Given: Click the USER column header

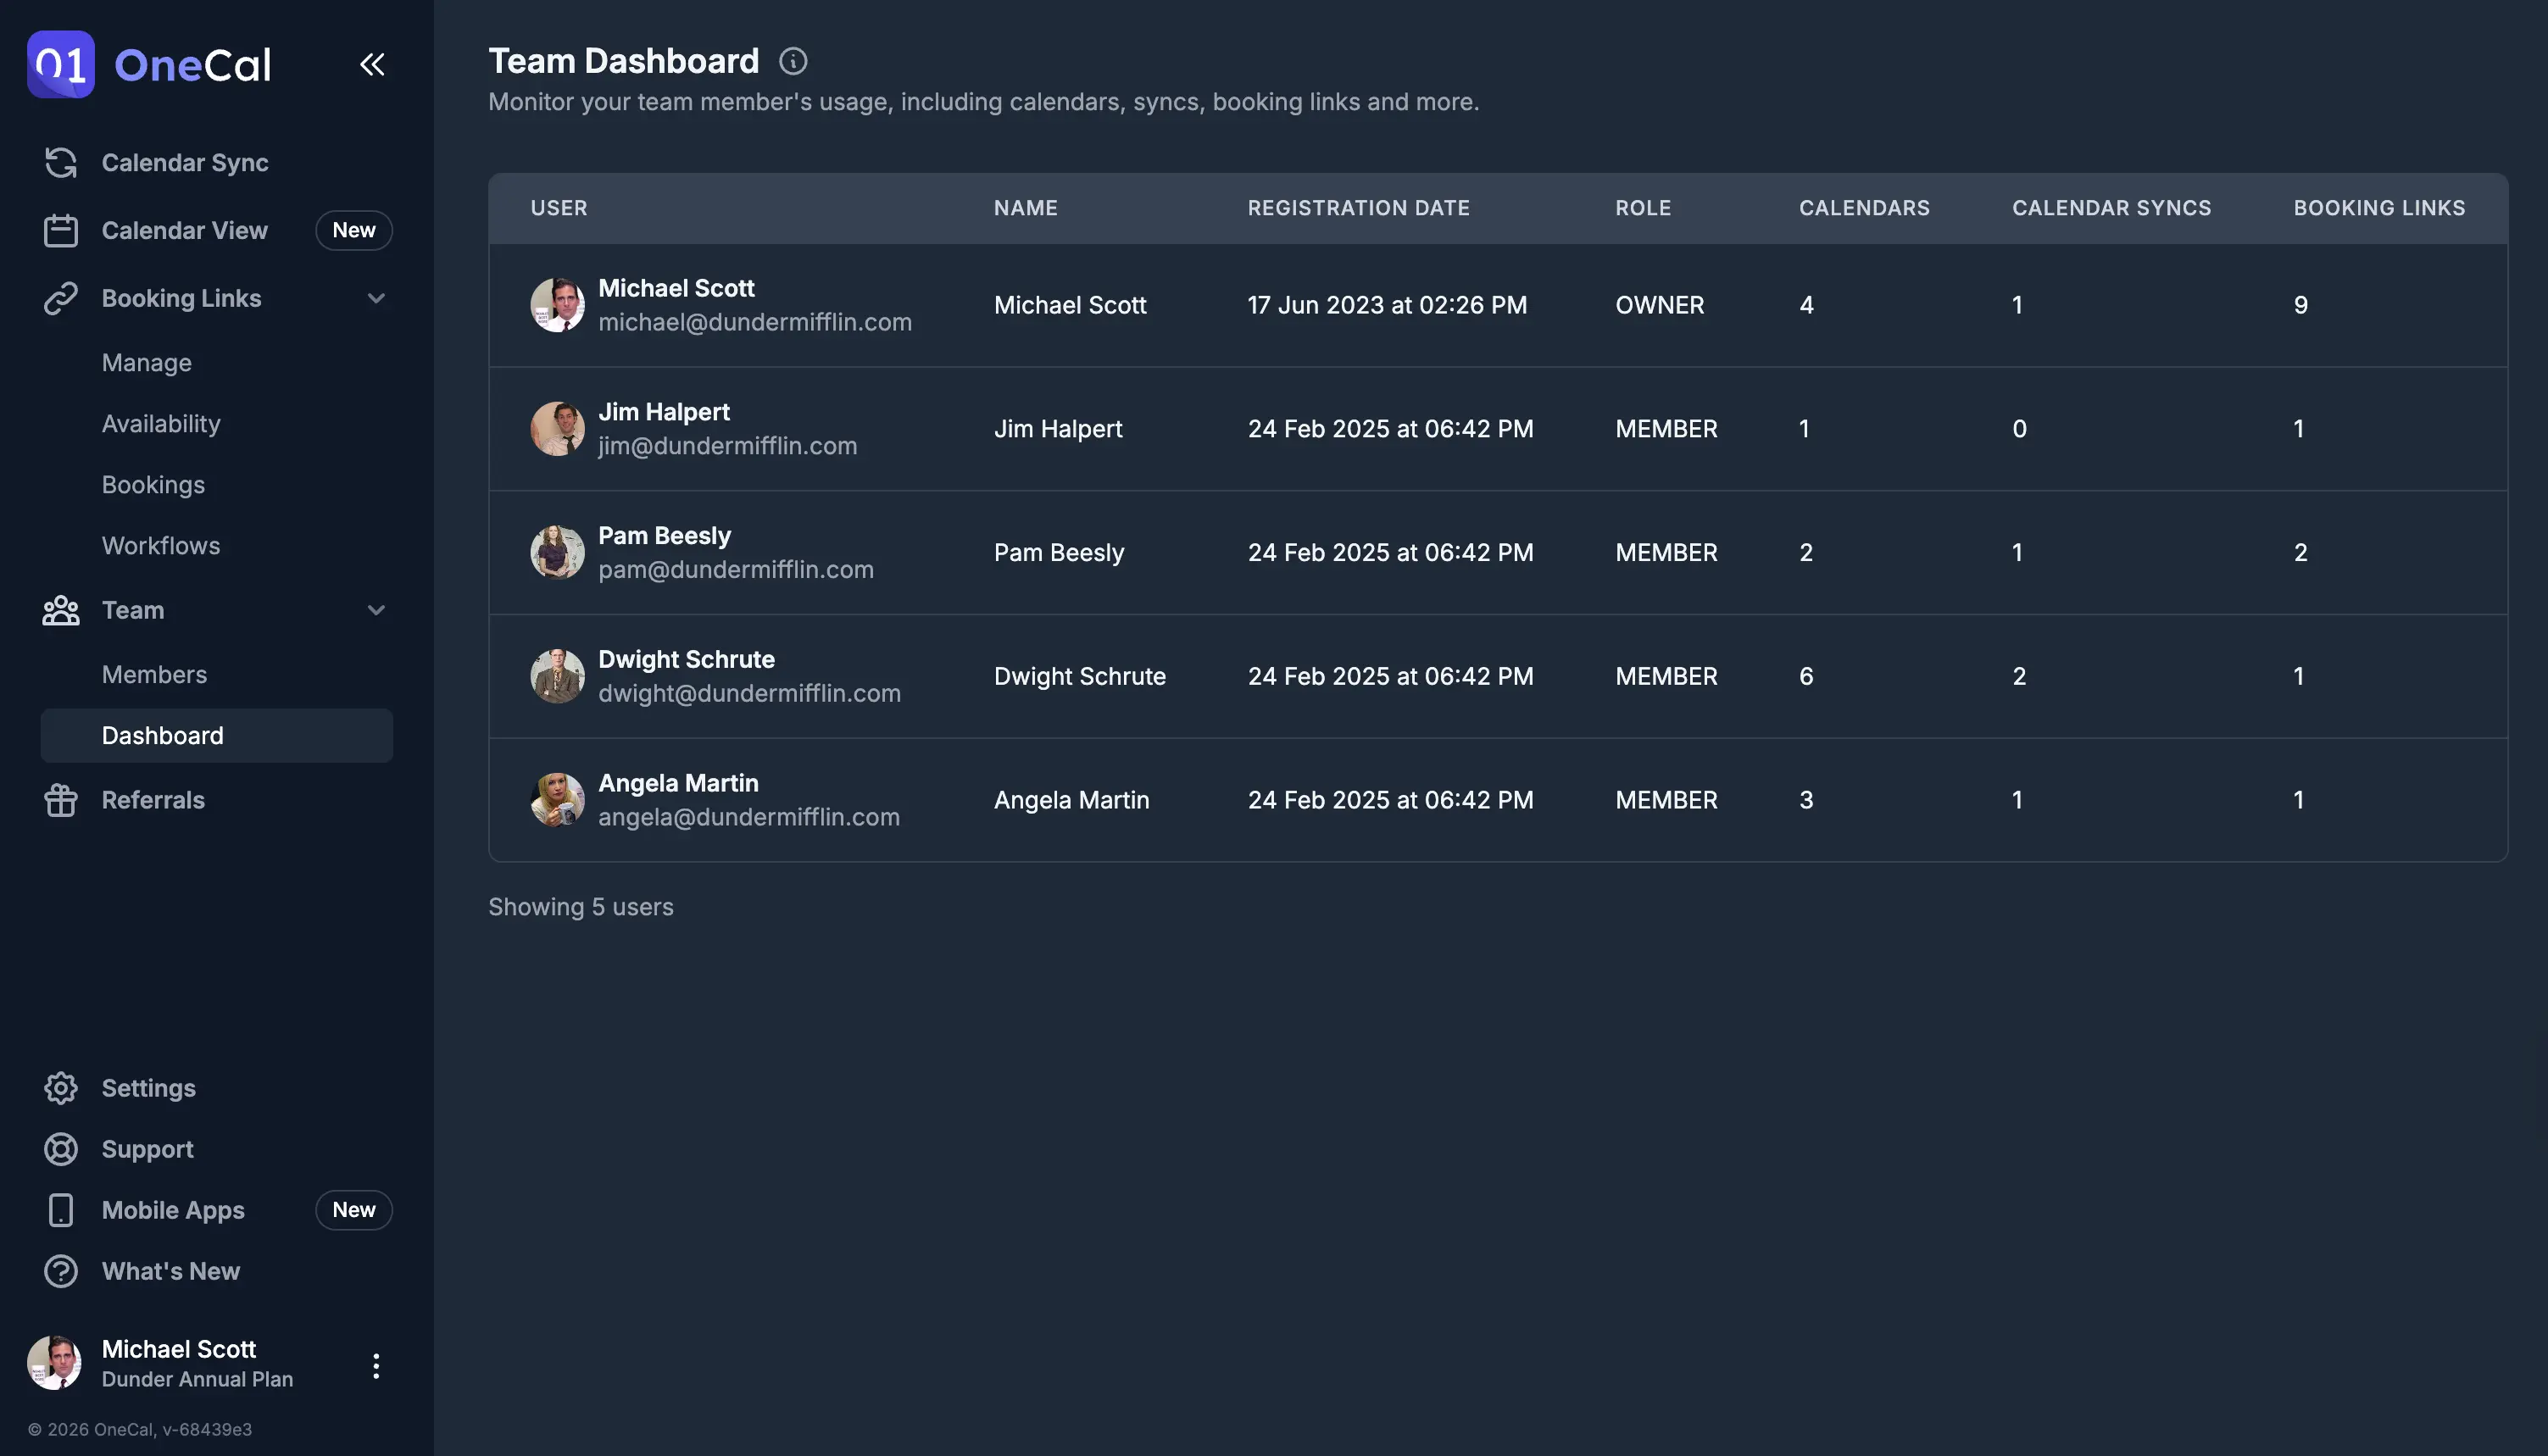Looking at the screenshot, I should point(559,208).
